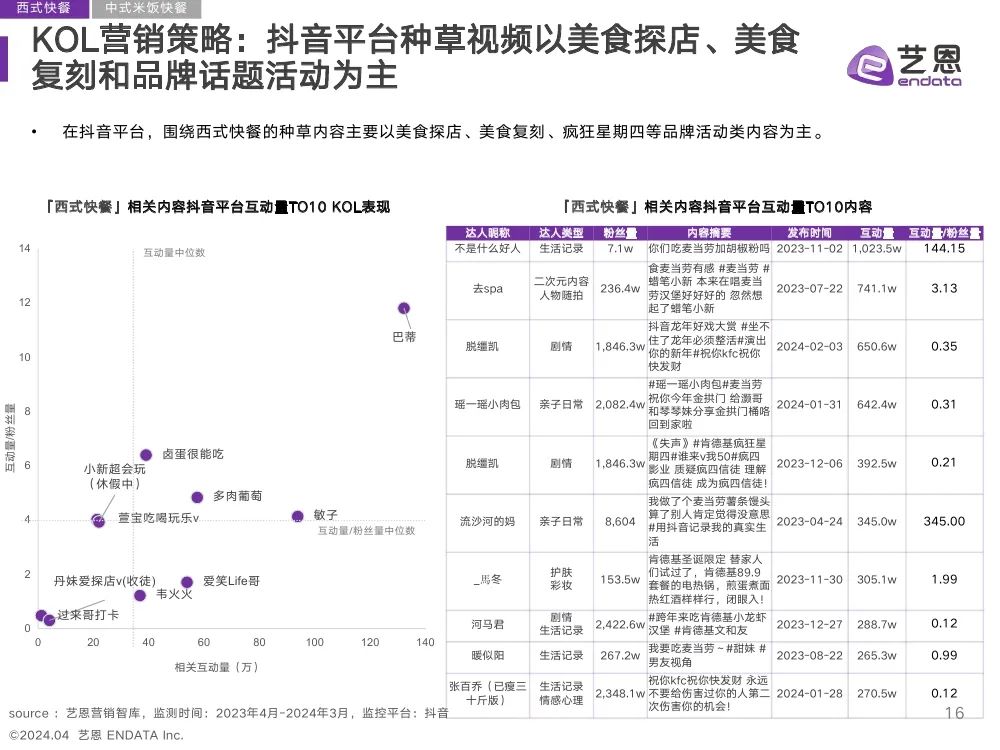This screenshot has height=750, width=1000.
Task: Select the 西式快餐 tab
Action: click(x=43, y=8)
